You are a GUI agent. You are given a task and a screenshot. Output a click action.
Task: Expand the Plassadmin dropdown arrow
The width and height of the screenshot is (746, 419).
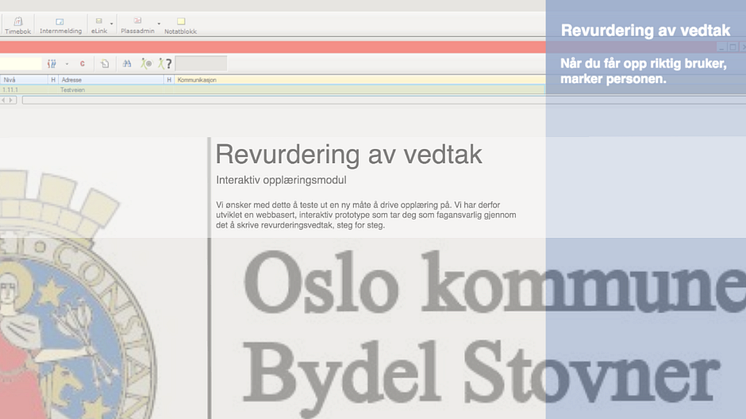pos(159,24)
